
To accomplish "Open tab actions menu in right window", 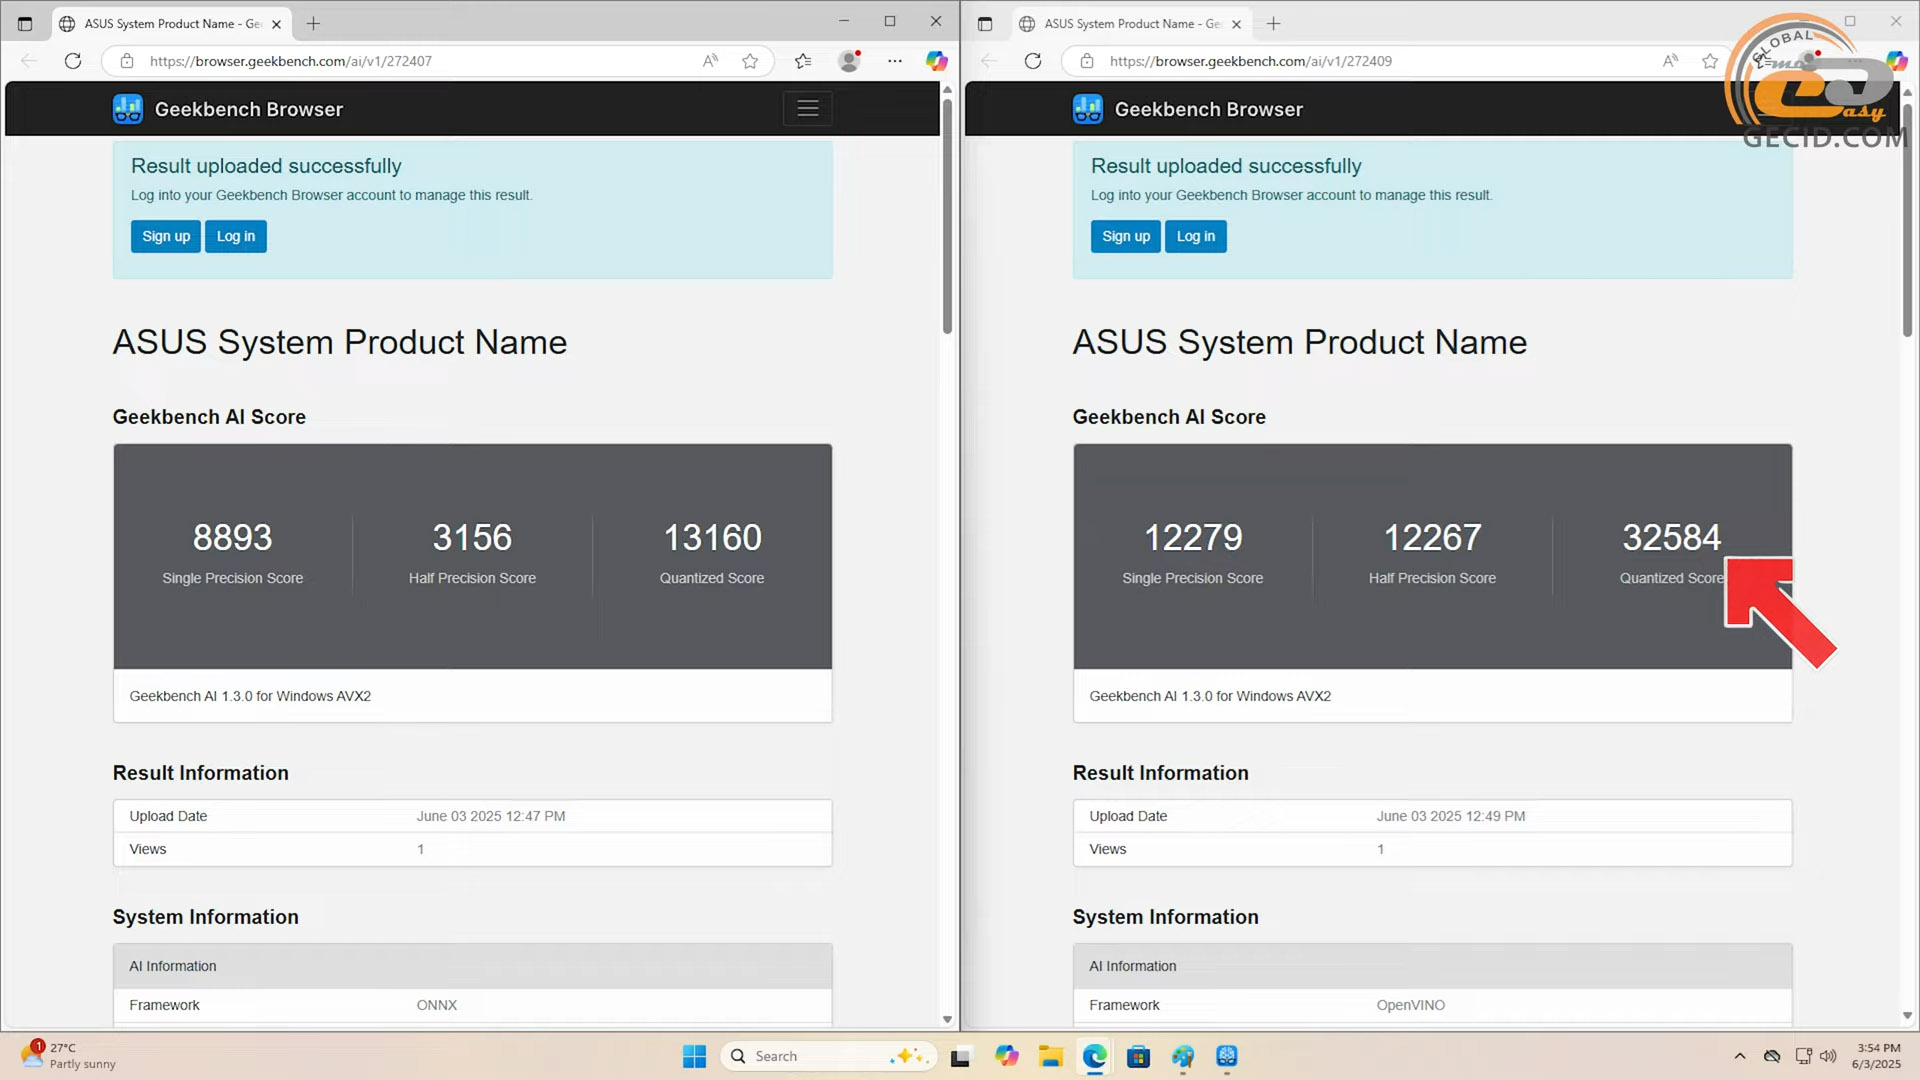I will point(985,23).
